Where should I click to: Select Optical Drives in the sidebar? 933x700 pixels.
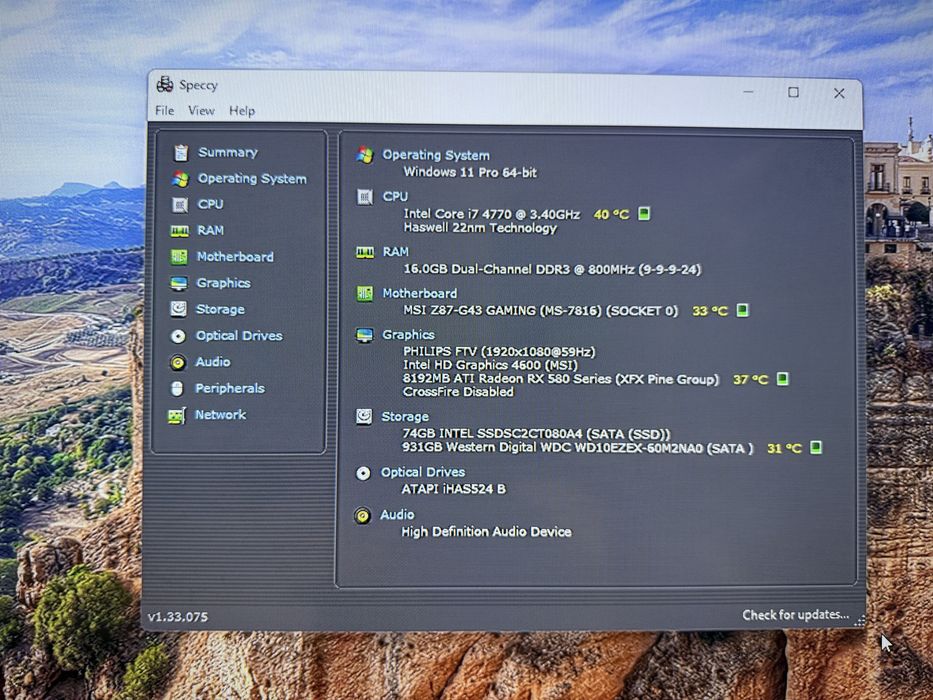click(239, 336)
